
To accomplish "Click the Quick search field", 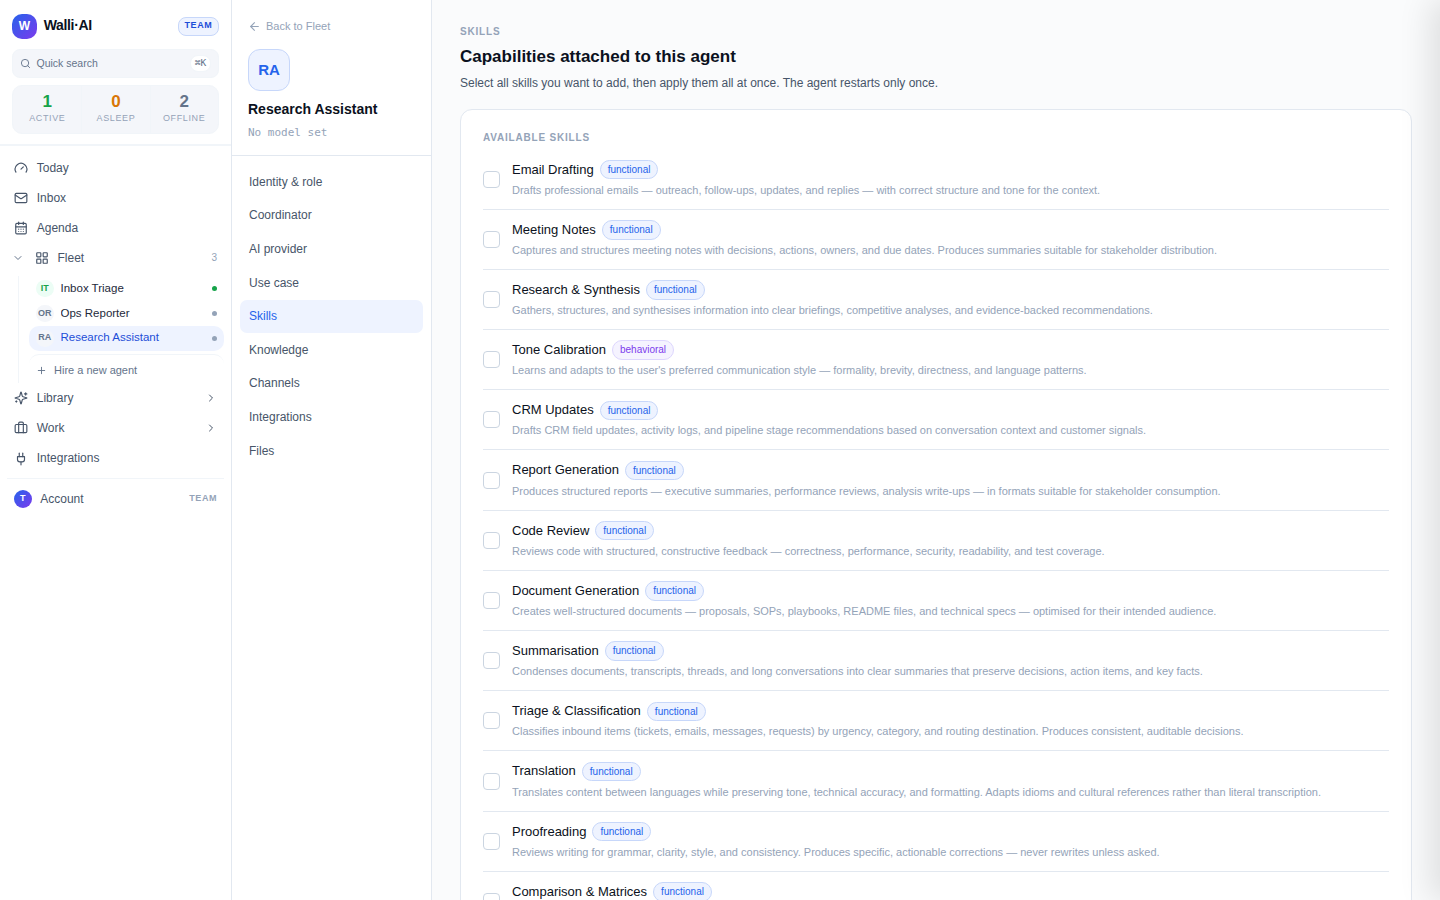I will coord(115,63).
